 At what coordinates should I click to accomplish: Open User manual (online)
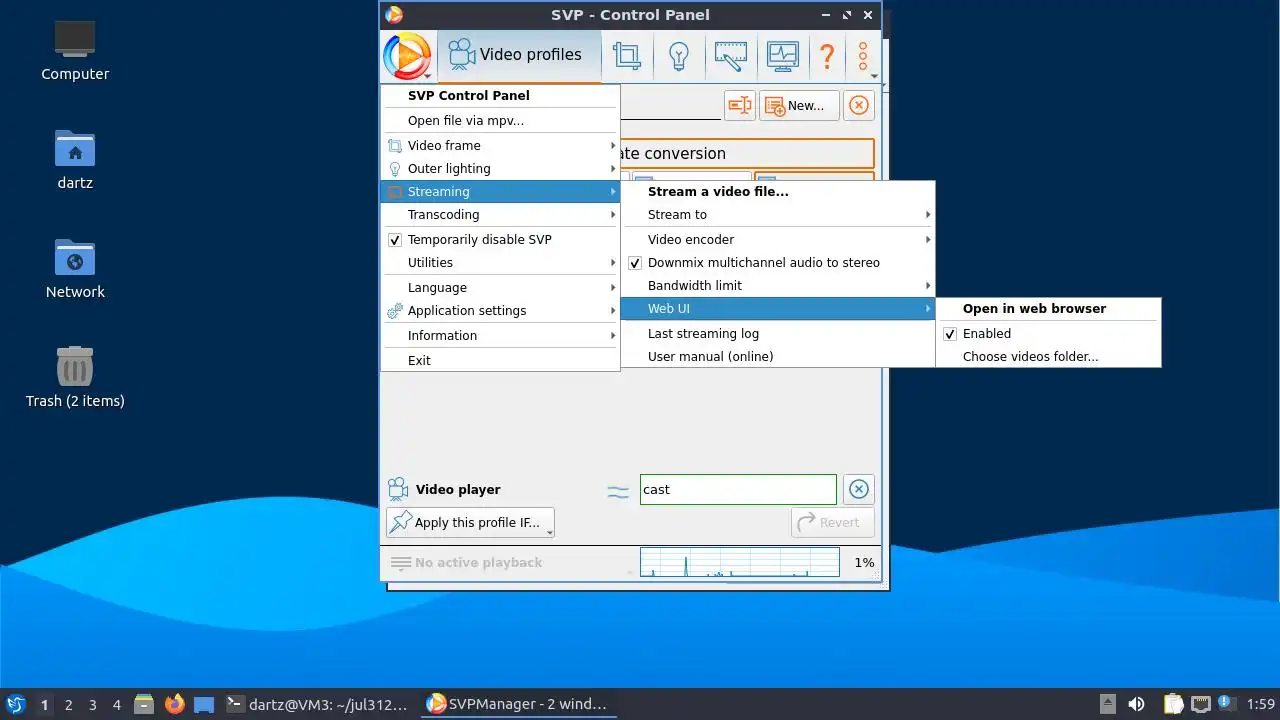click(x=778, y=357)
